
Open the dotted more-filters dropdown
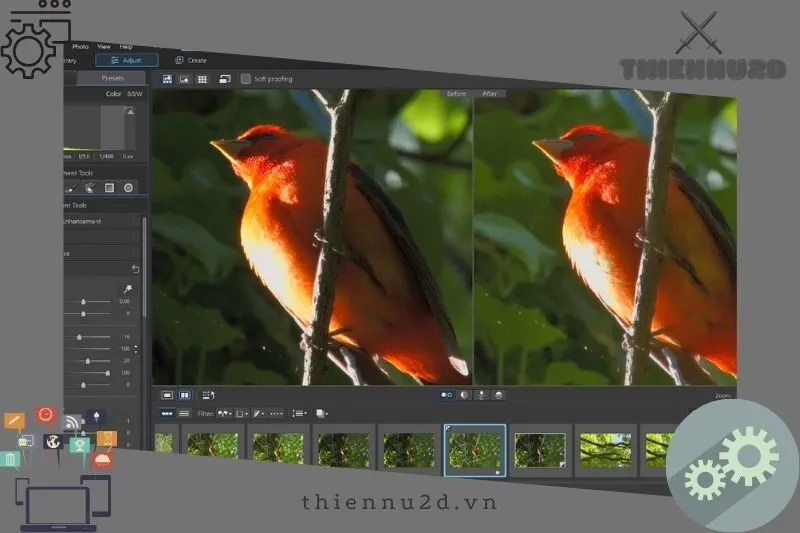(276, 414)
